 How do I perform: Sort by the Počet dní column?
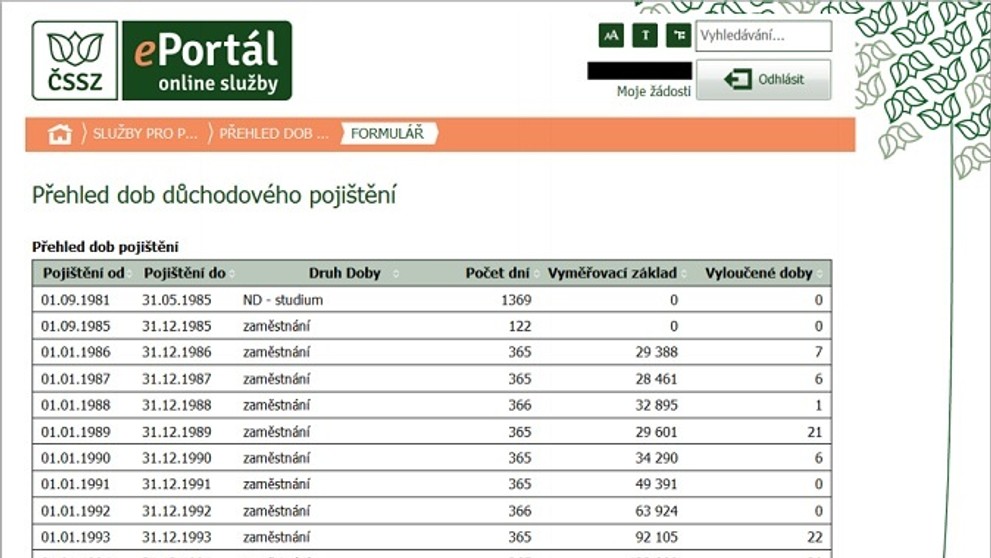(x=497, y=273)
